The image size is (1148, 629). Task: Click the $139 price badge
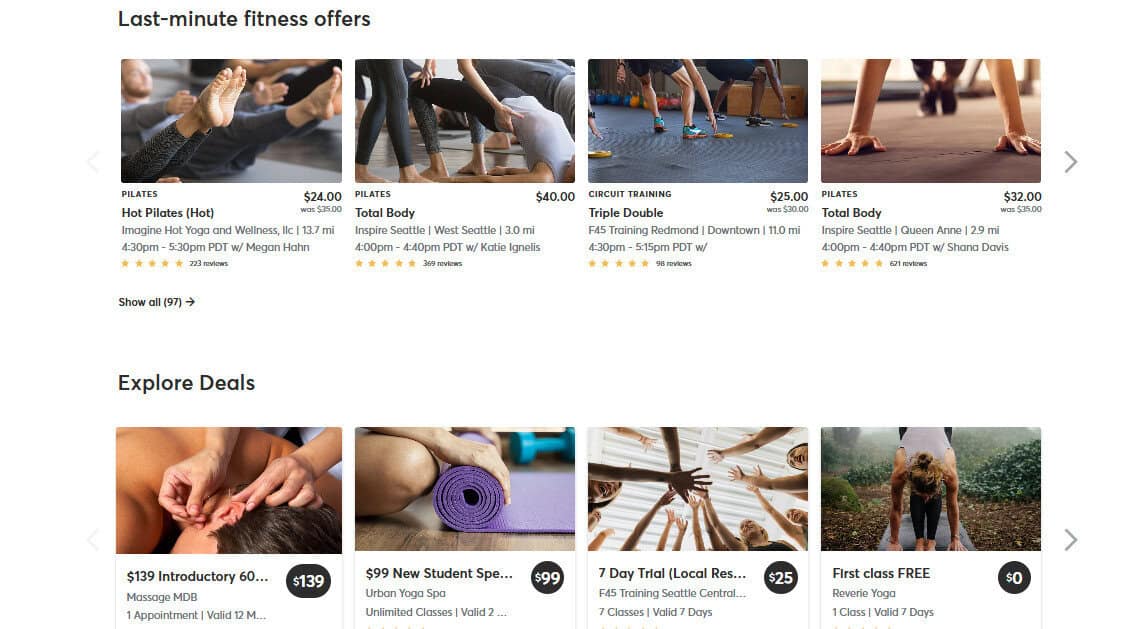click(308, 581)
